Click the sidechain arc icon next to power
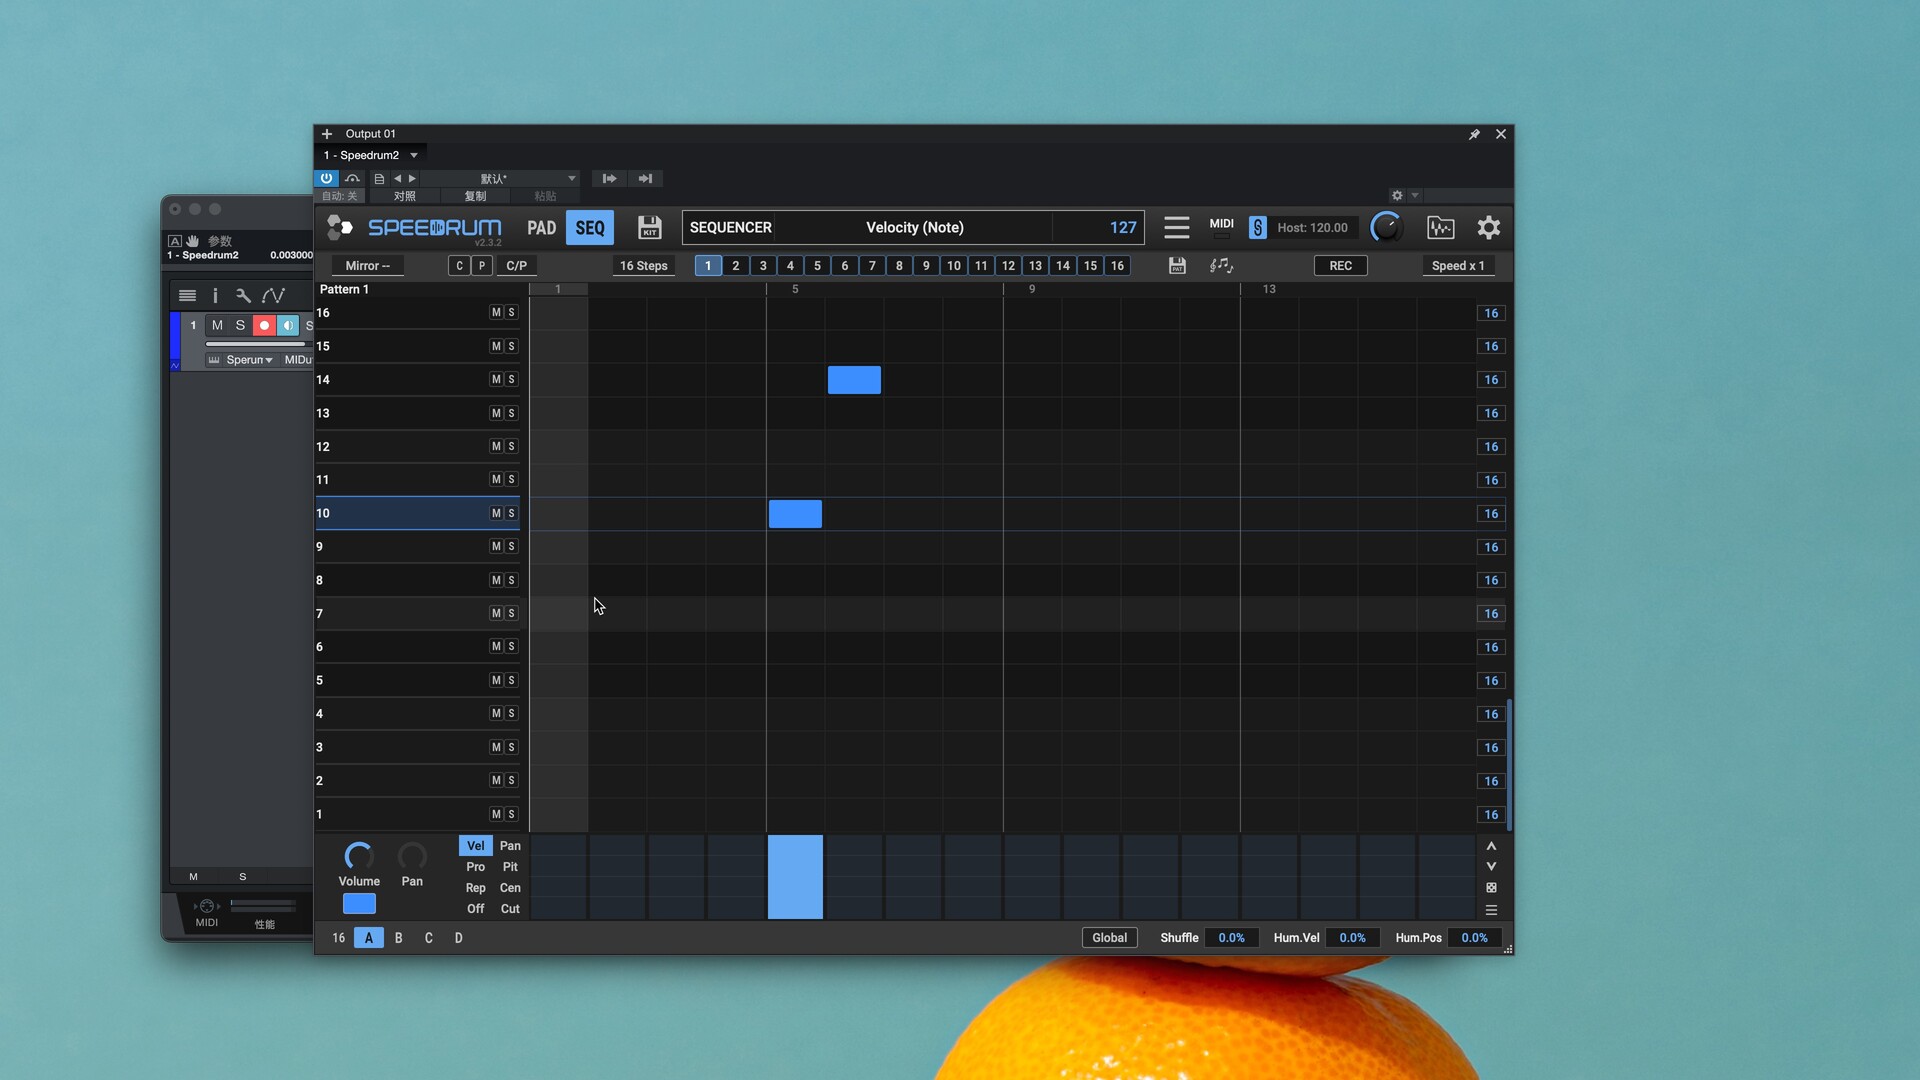 click(352, 179)
